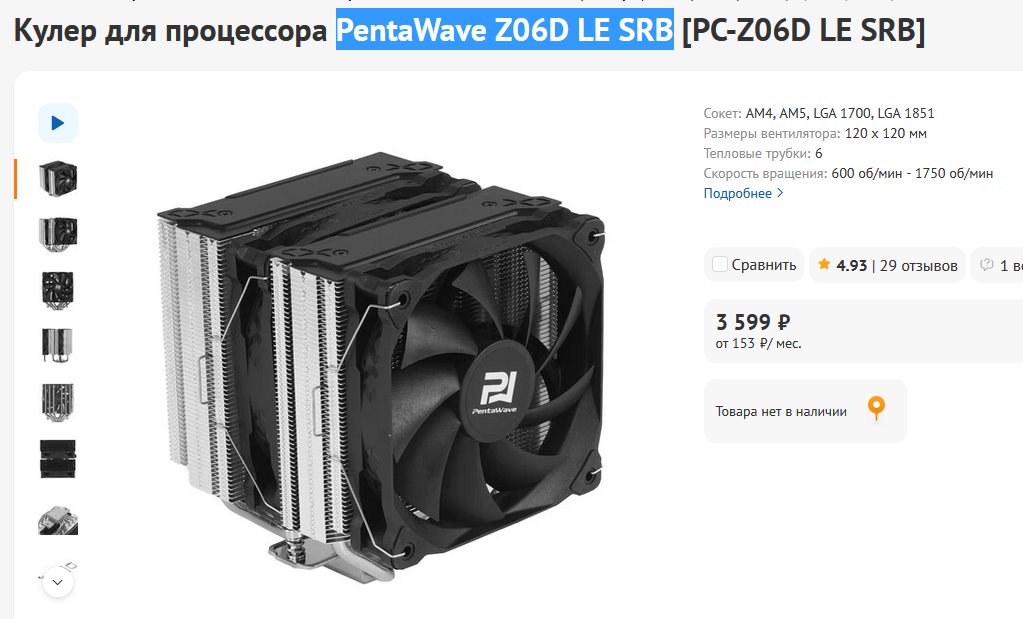Tick the Сравнить checkbox
The width and height of the screenshot is (1023, 619).
click(720, 264)
